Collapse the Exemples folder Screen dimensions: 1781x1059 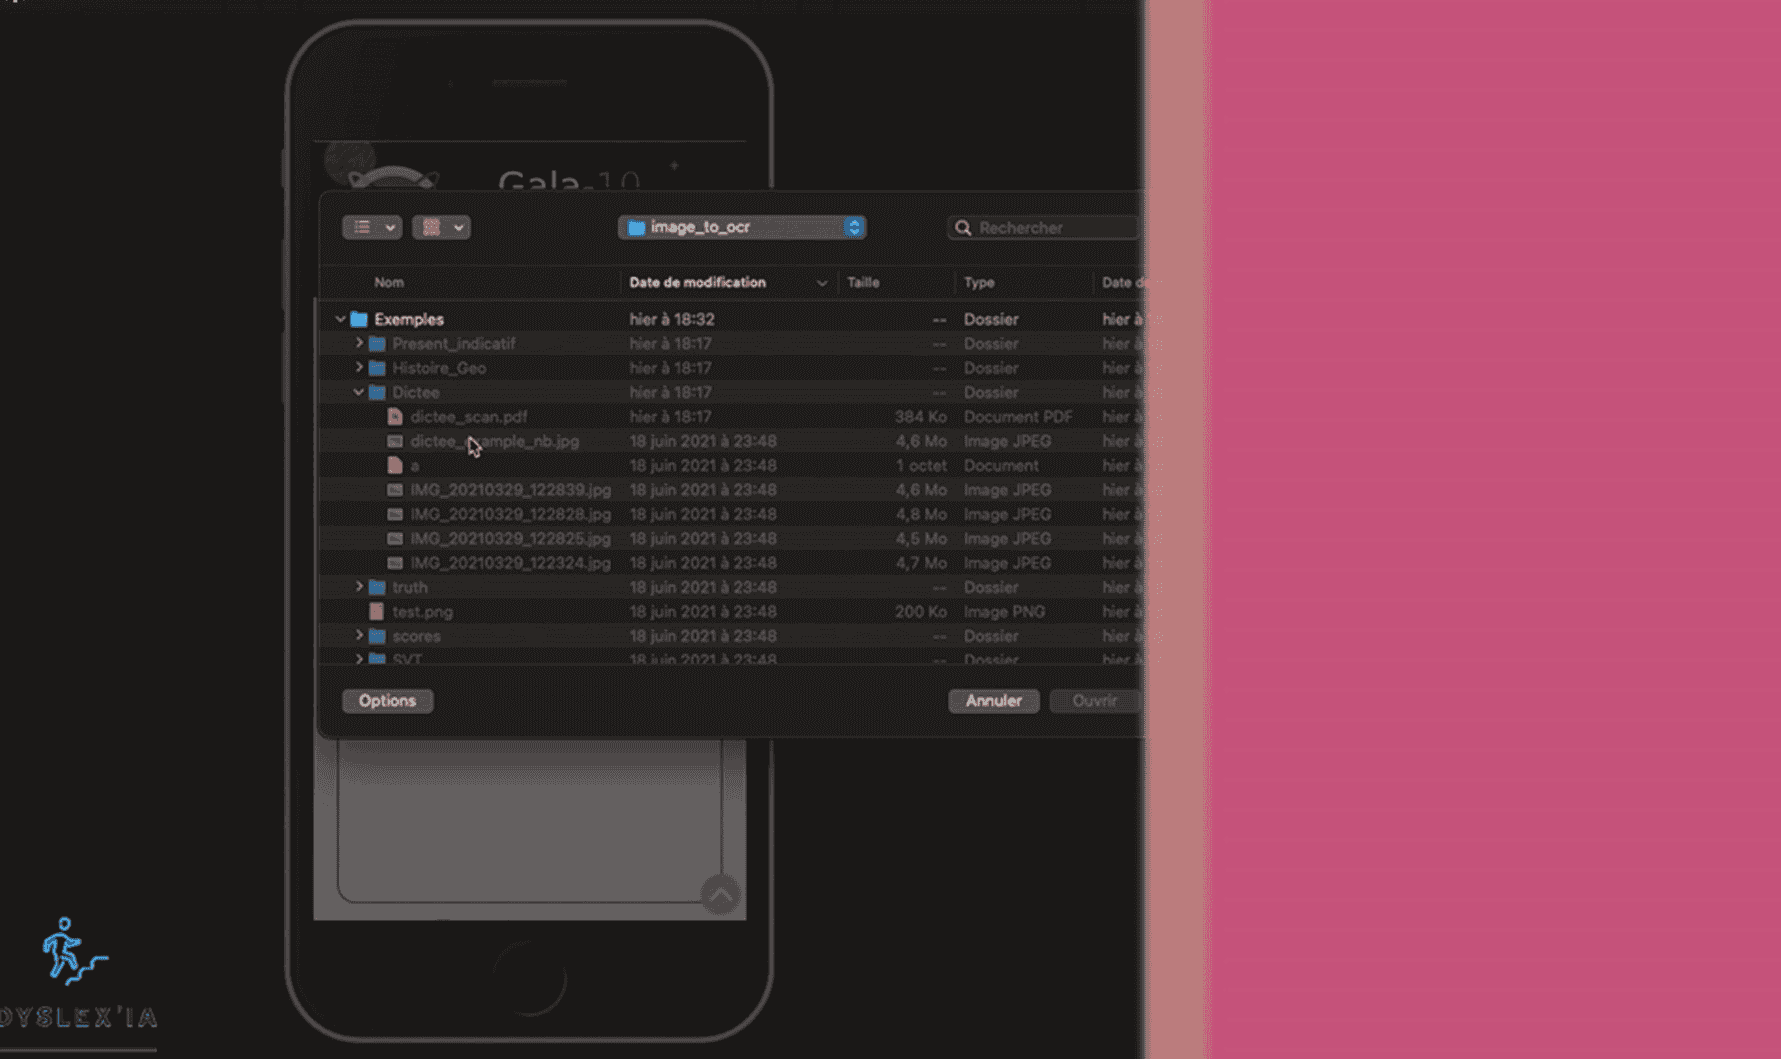[x=340, y=319]
